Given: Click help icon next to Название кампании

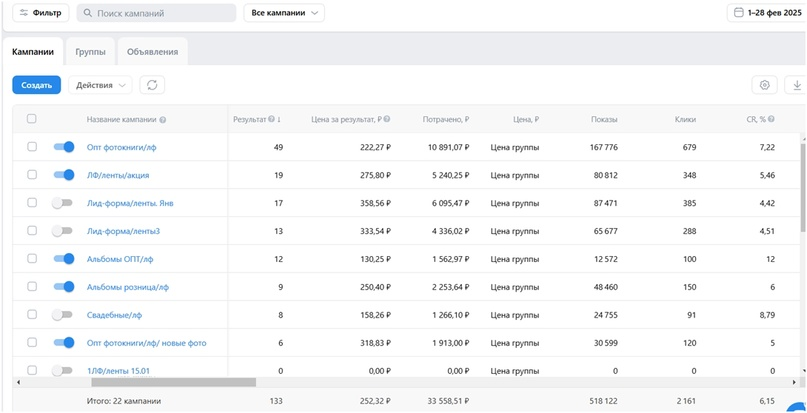Looking at the screenshot, I should tap(163, 120).
